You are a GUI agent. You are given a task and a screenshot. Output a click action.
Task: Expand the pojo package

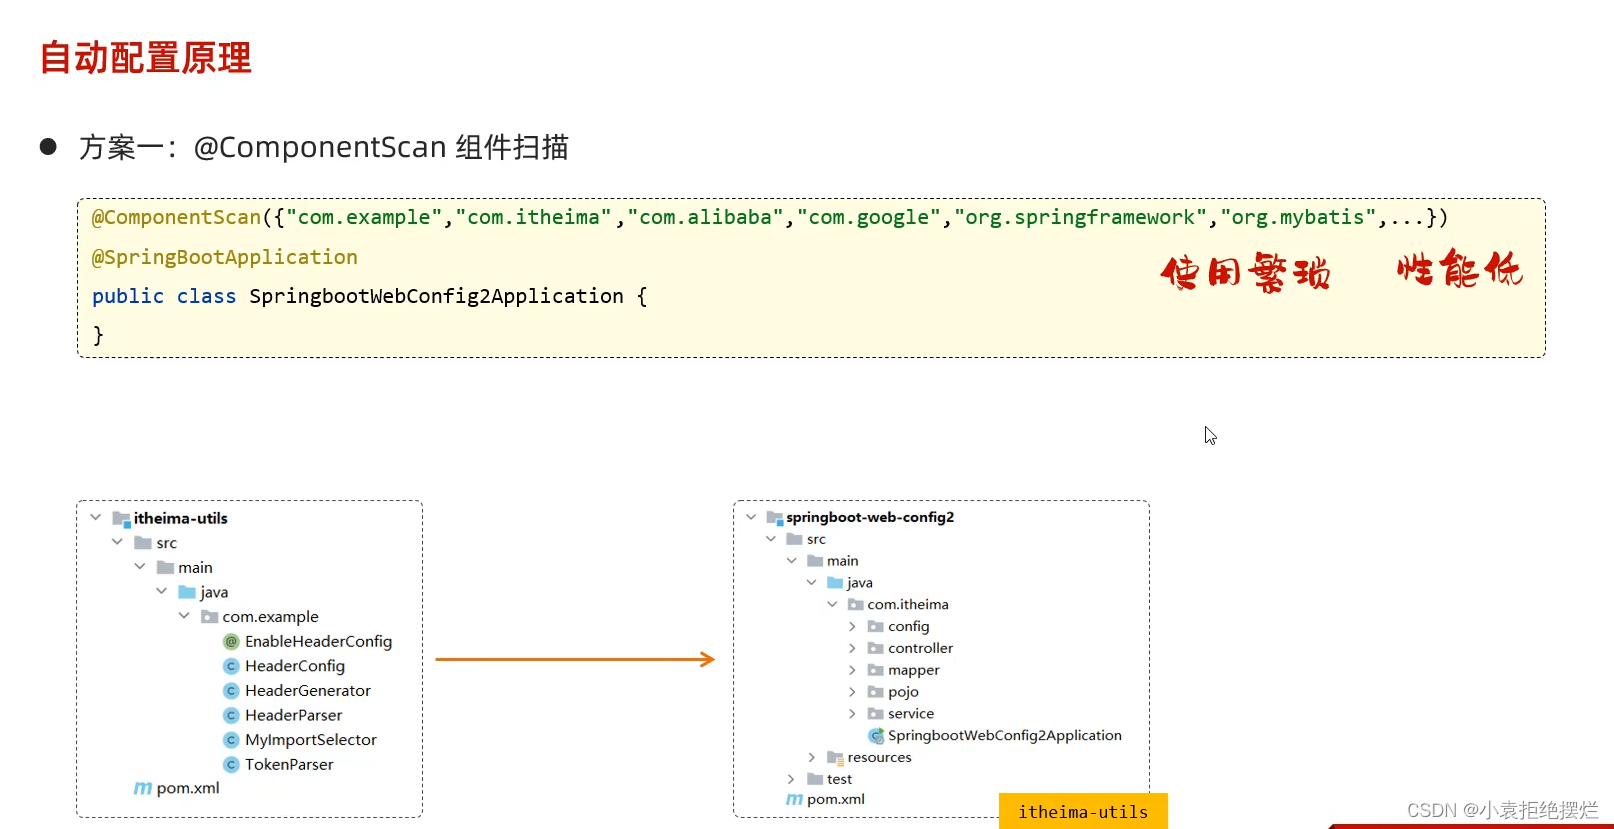point(852,692)
